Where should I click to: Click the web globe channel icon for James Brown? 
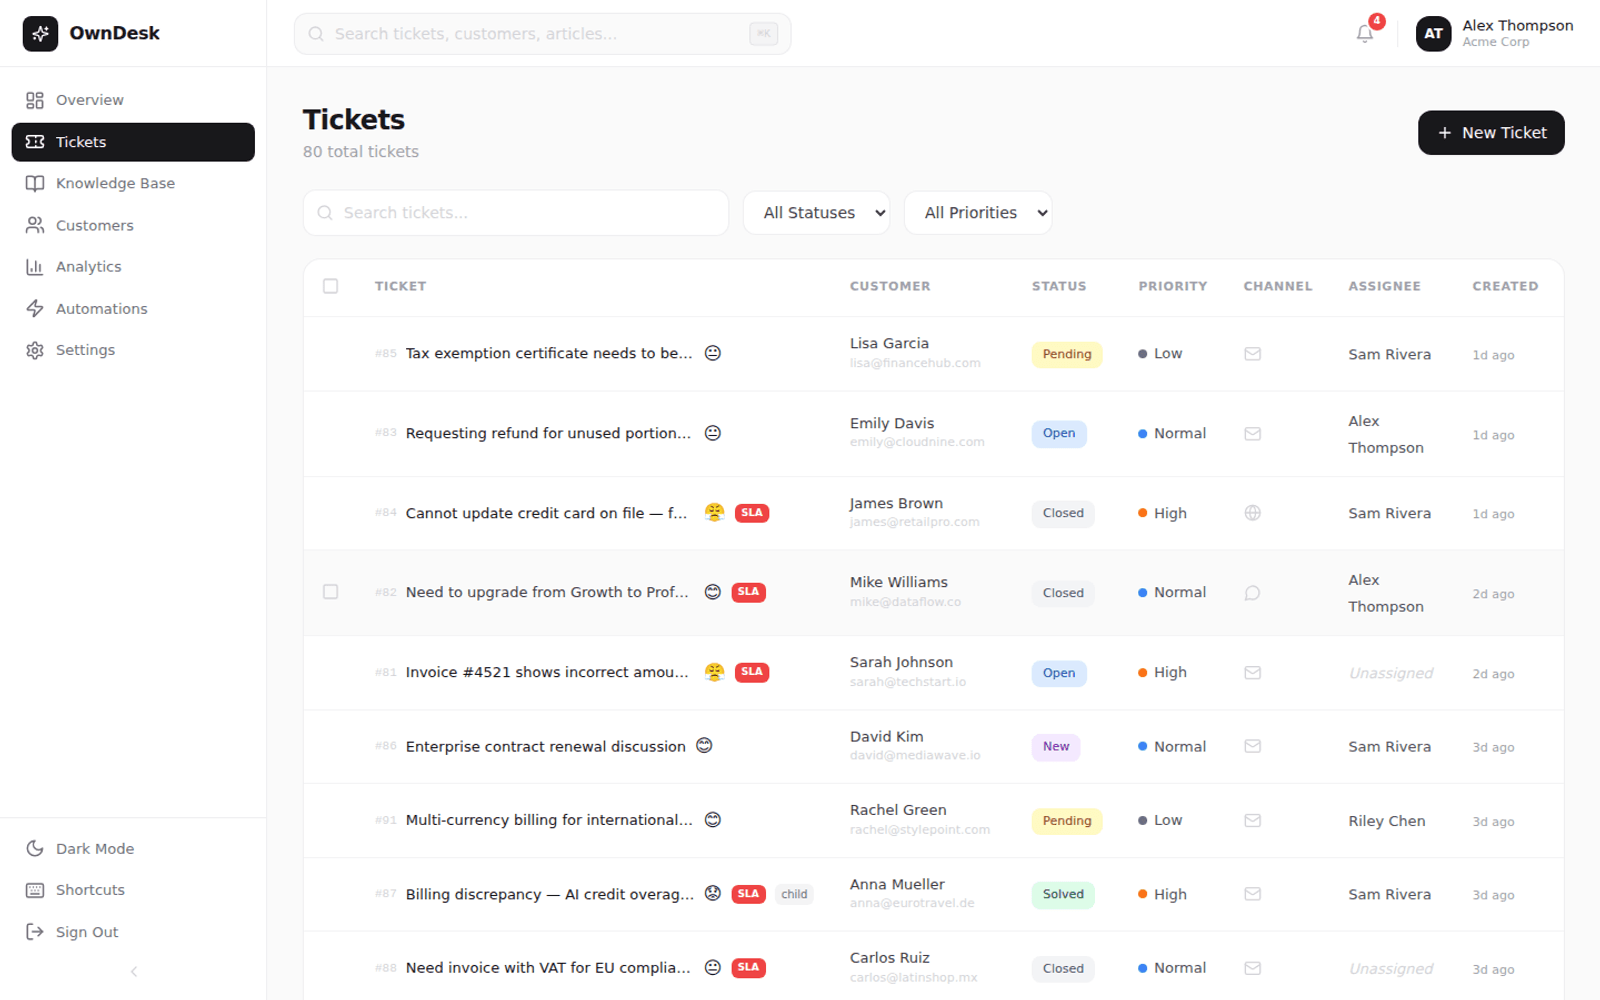pos(1252,513)
